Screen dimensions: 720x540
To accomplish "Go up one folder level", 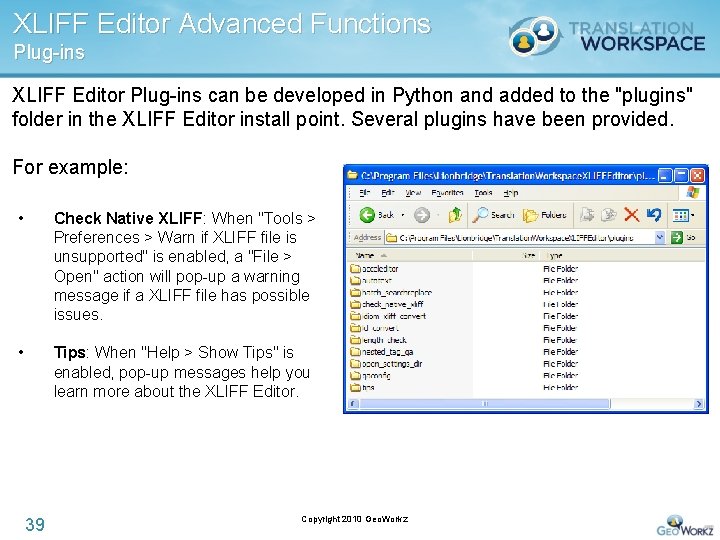I will 455,214.
